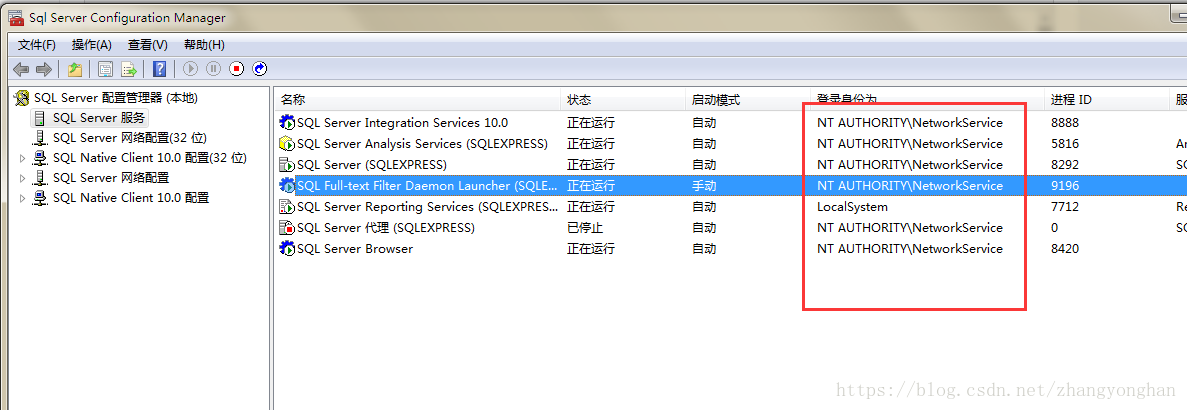Viewport: 1187px width, 410px height.
Task: Click the title bar application icon
Action: [16, 17]
